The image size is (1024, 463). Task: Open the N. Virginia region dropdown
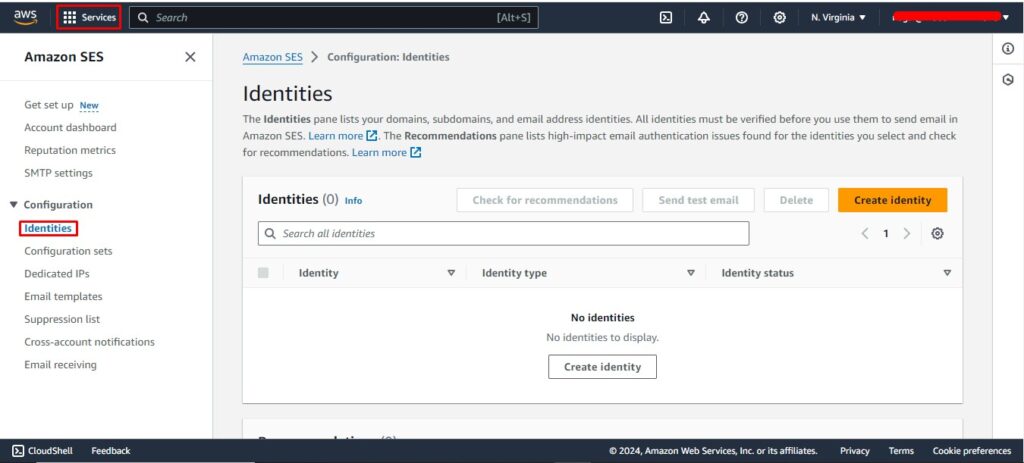839,18
